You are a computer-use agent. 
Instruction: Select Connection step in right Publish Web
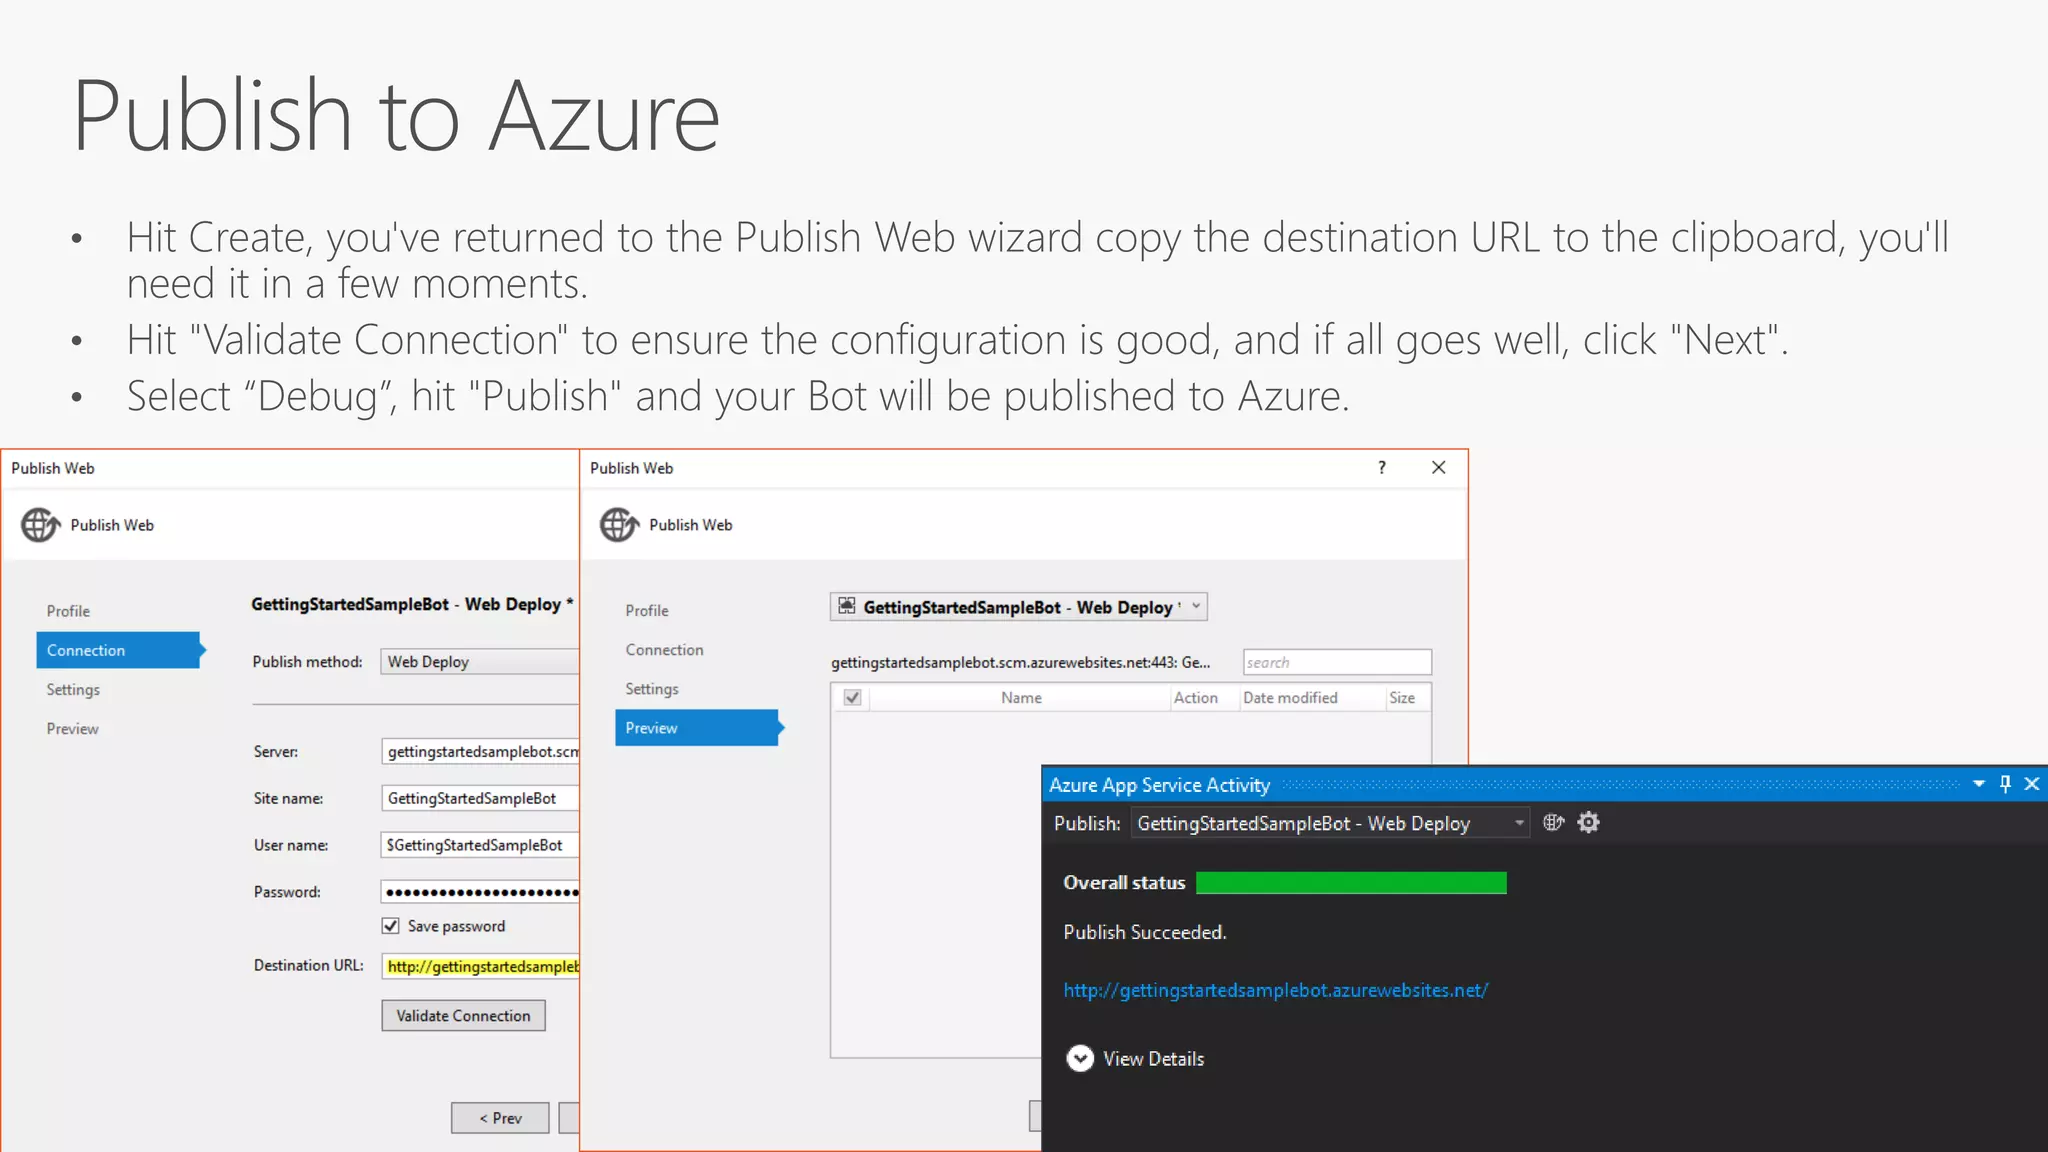point(664,650)
